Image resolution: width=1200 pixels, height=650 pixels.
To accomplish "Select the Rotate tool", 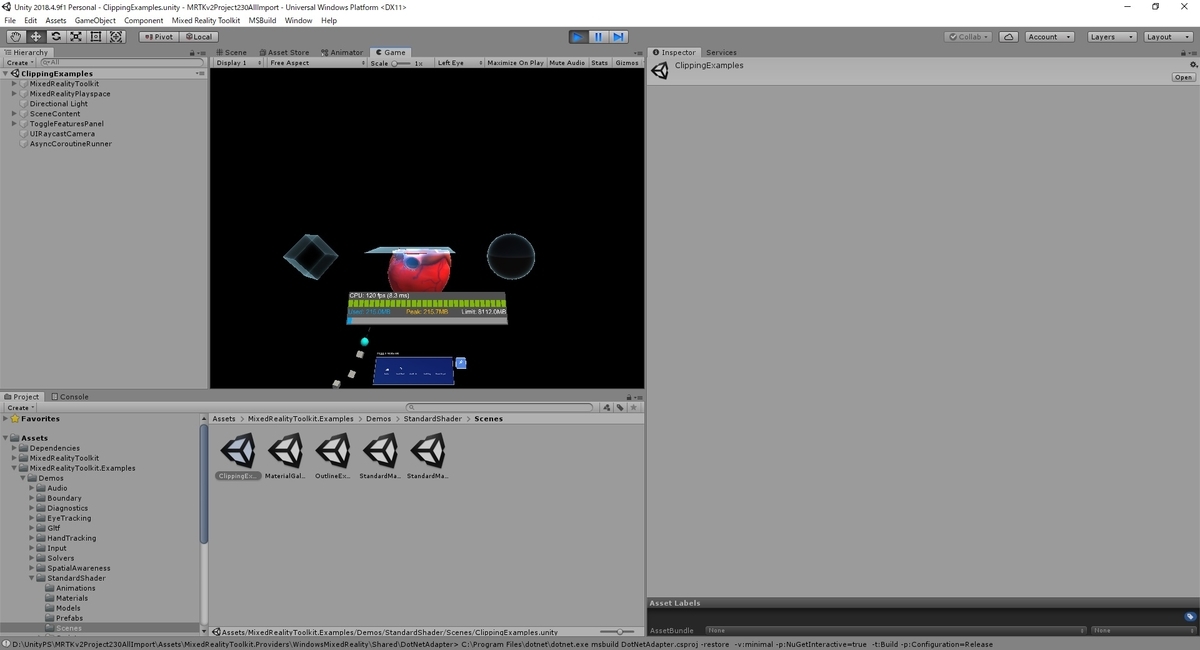I will [x=56, y=37].
